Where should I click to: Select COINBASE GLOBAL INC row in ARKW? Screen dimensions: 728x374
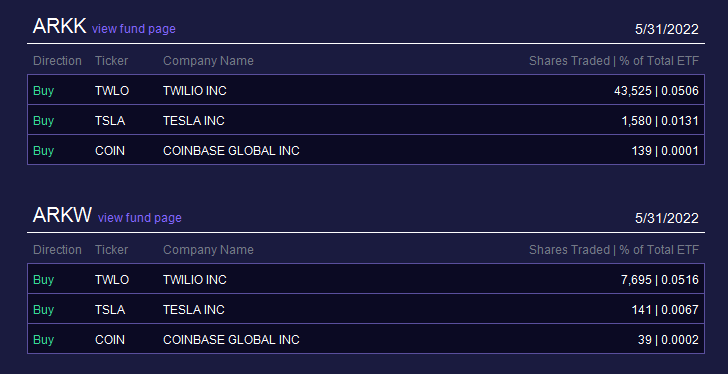(x=366, y=339)
